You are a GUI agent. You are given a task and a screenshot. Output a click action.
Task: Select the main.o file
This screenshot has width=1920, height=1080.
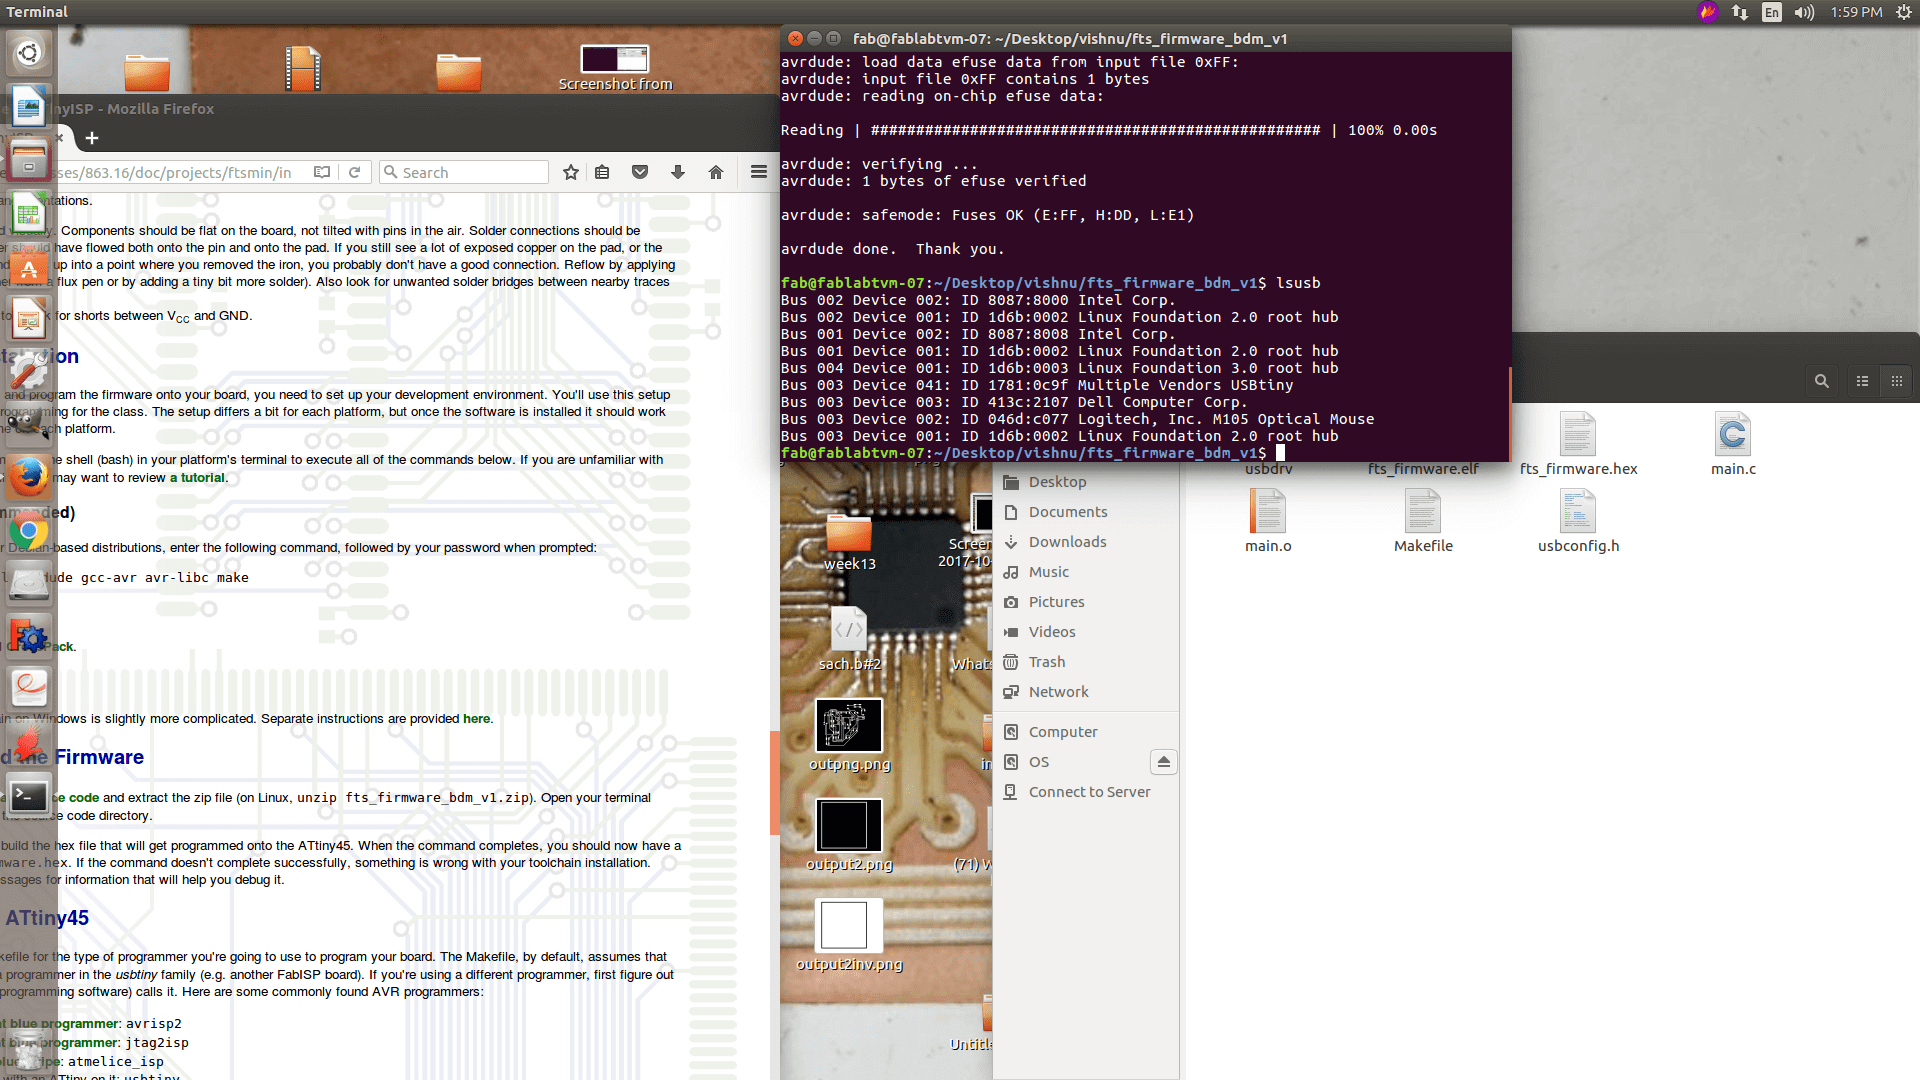(1268, 521)
